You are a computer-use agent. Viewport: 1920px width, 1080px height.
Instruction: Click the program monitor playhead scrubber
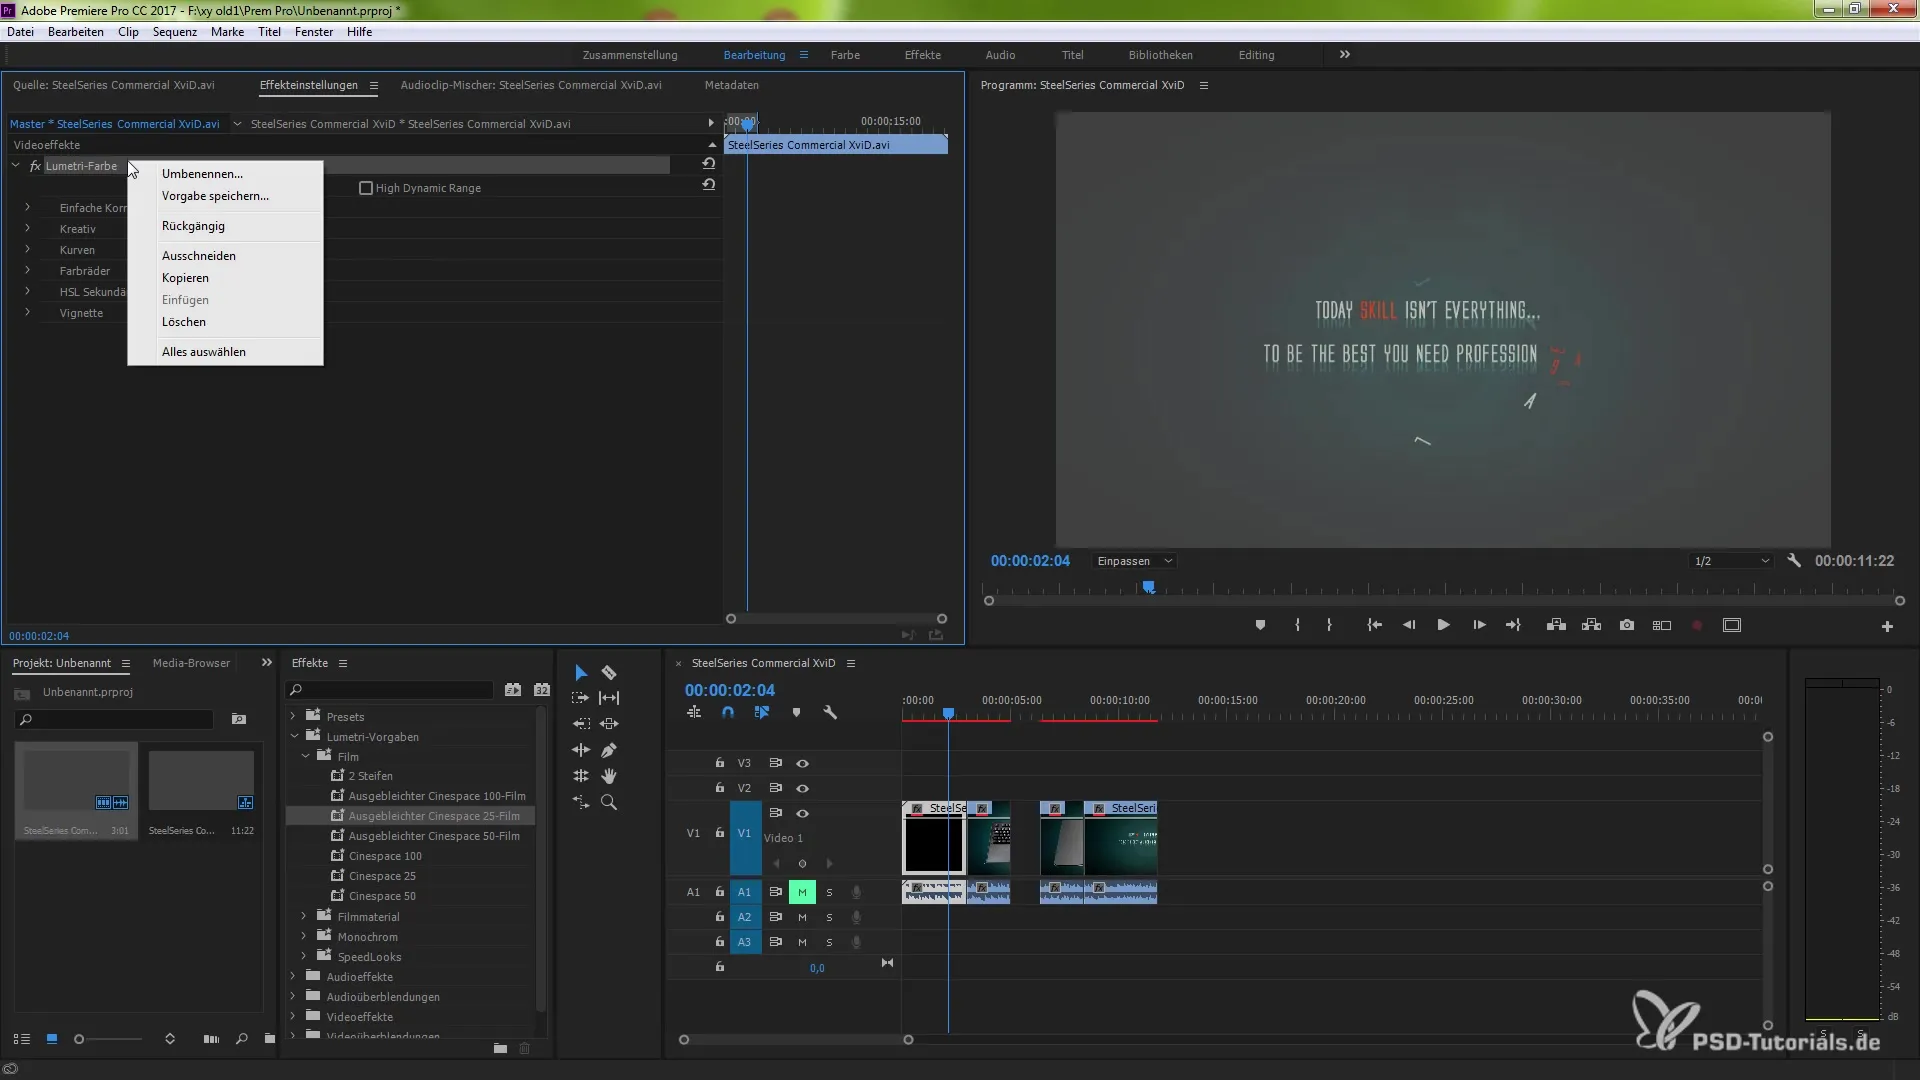[x=1149, y=588]
